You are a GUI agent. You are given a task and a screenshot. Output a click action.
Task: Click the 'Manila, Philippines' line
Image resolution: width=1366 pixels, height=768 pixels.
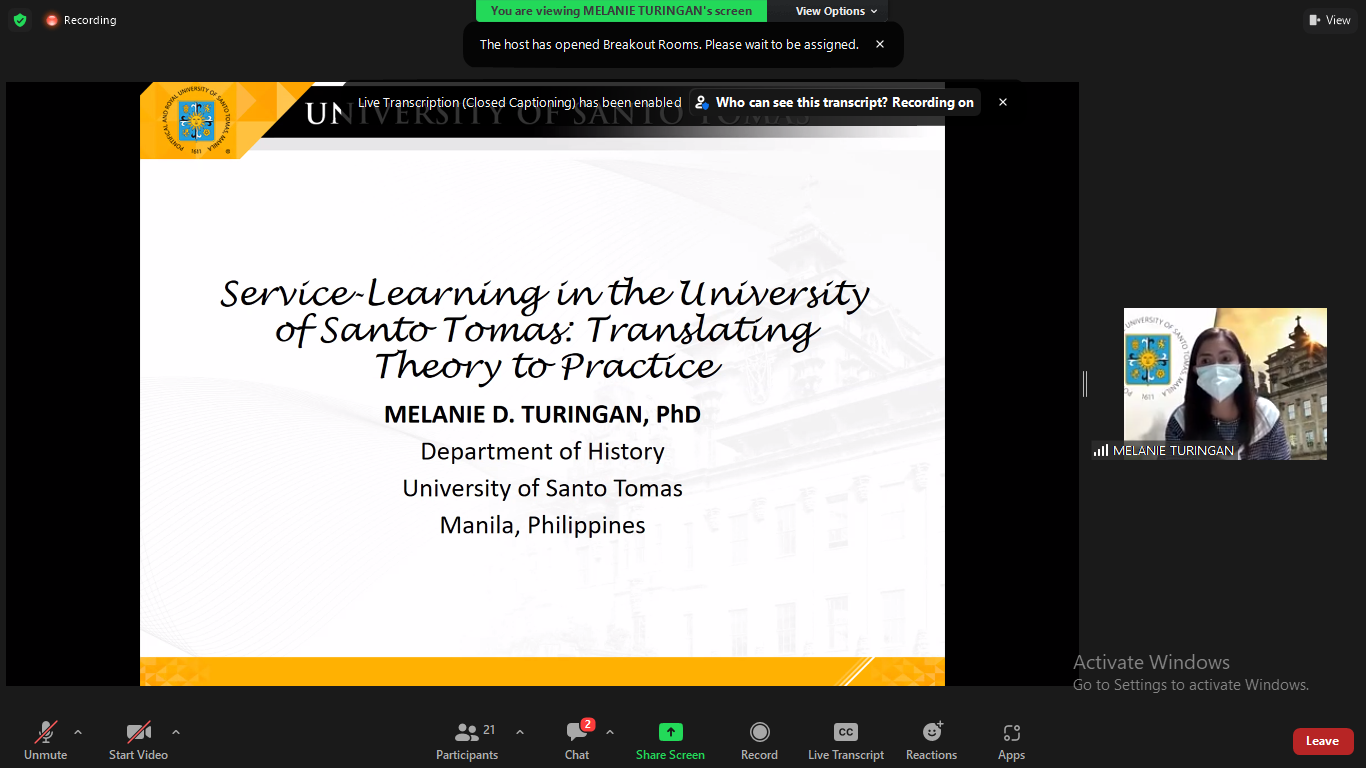pyautogui.click(x=542, y=525)
